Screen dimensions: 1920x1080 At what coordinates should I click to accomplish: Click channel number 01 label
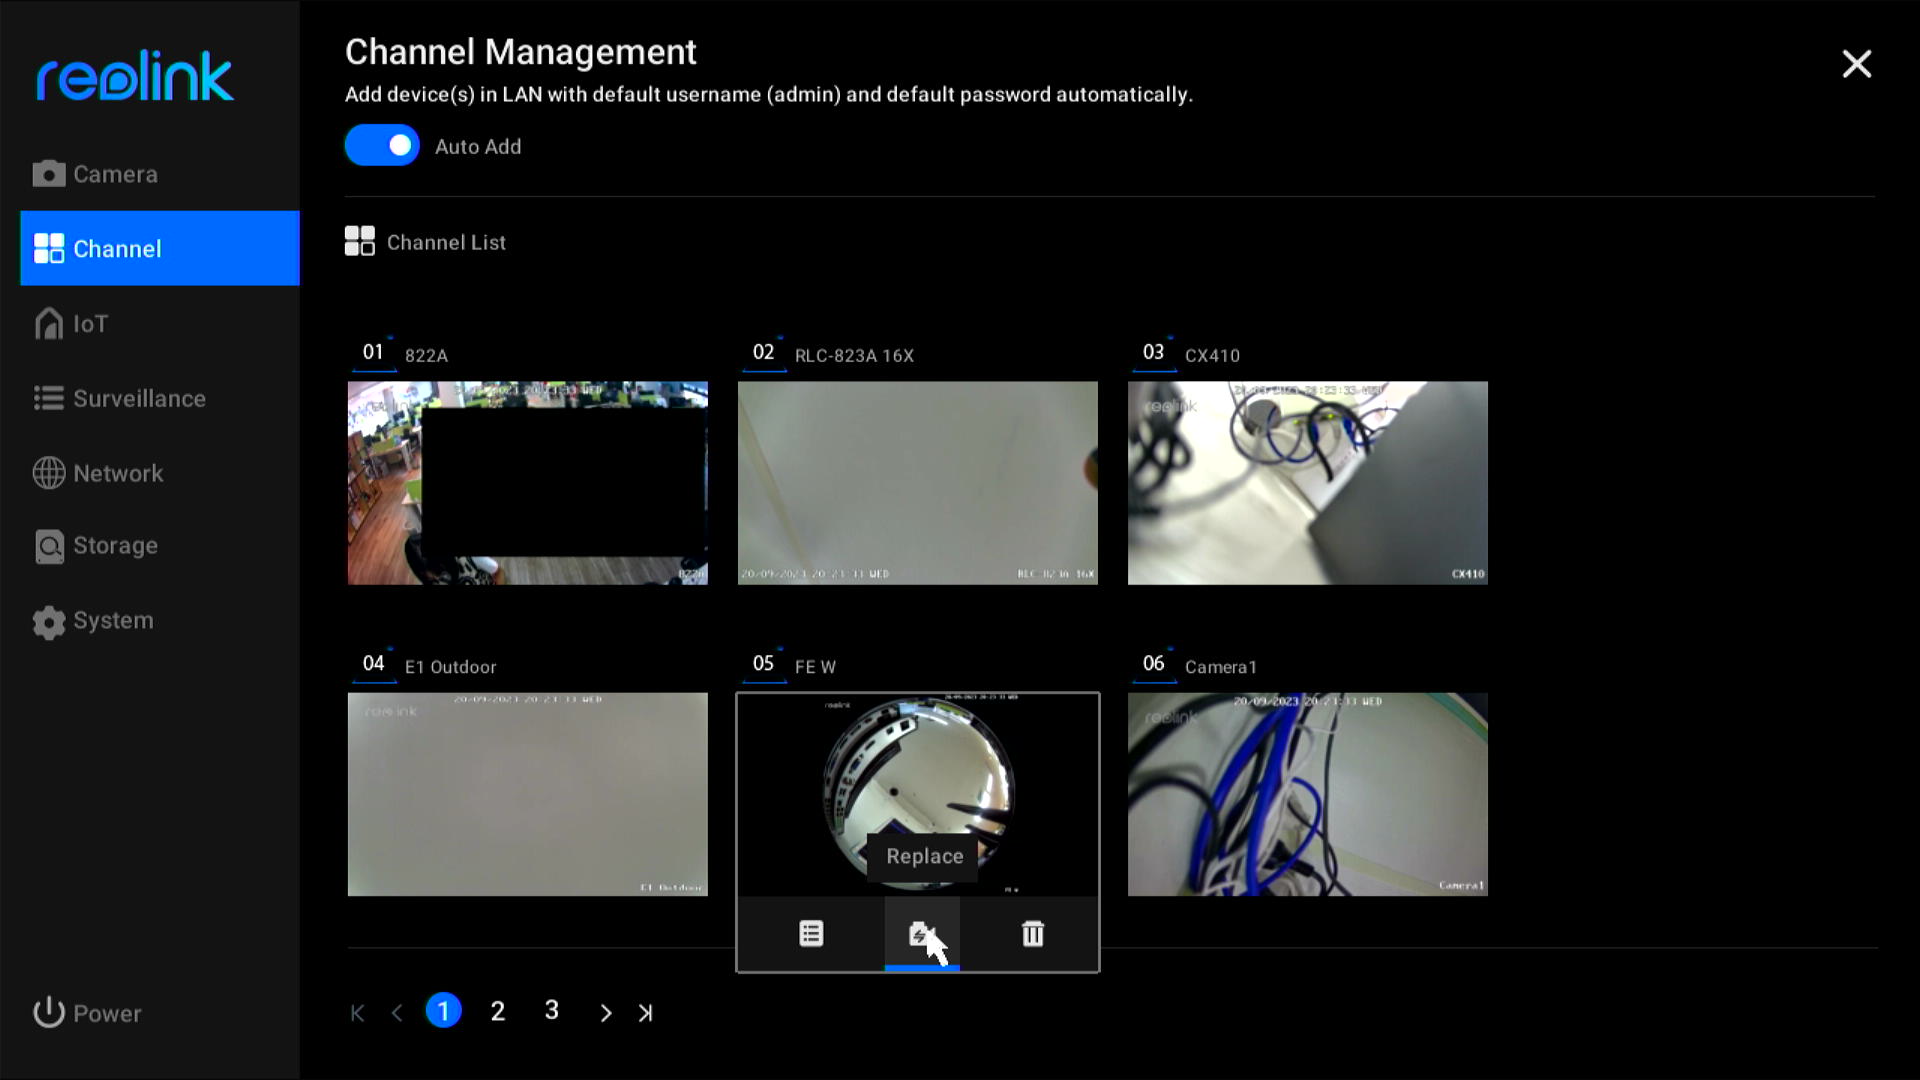[x=373, y=352]
